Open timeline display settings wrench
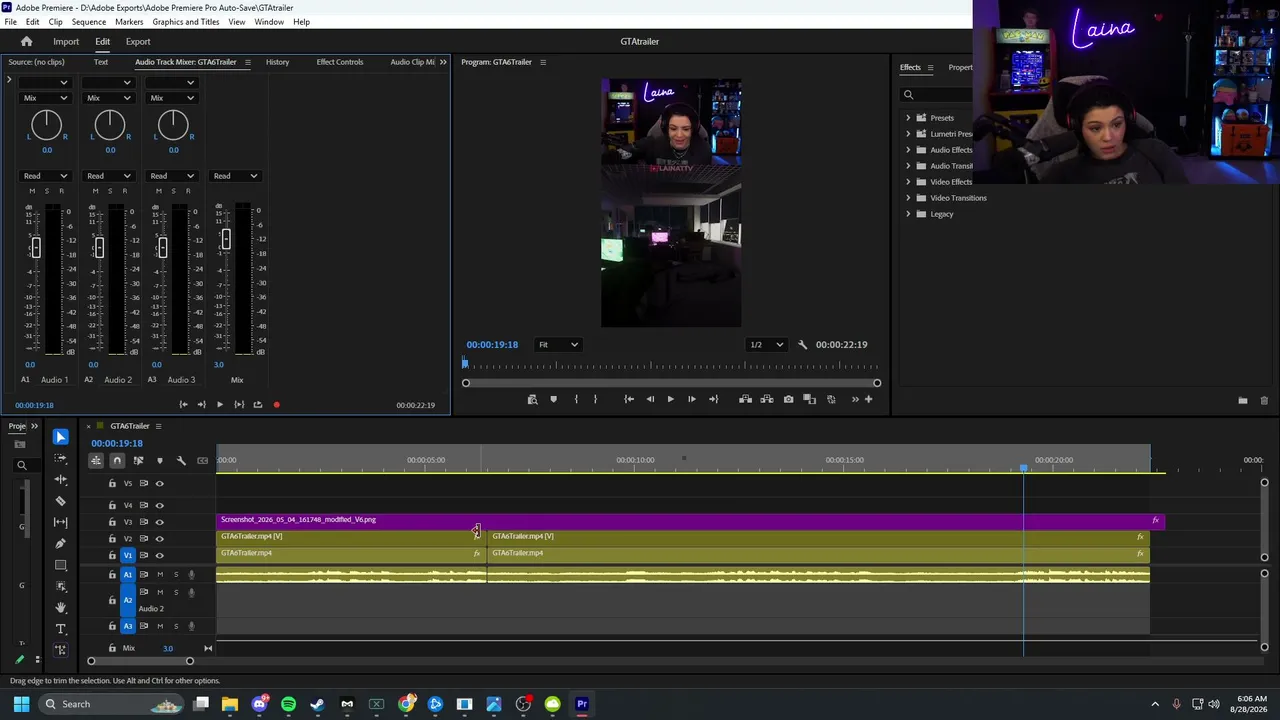 pos(181,461)
